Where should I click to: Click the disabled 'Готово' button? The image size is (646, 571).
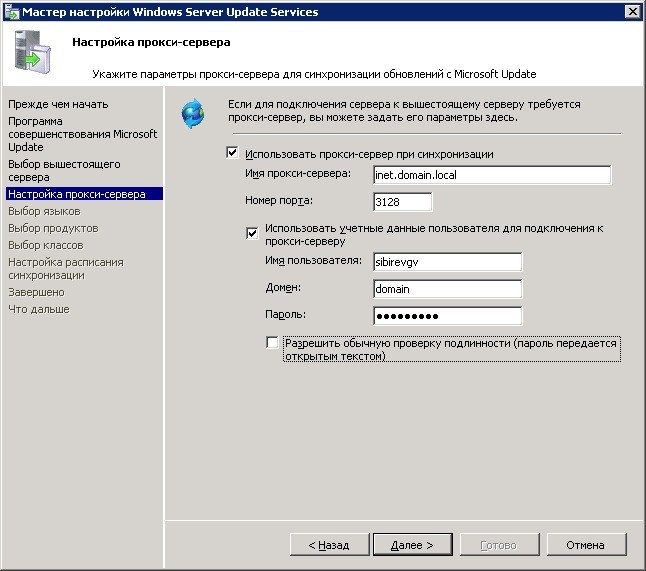coord(499,545)
